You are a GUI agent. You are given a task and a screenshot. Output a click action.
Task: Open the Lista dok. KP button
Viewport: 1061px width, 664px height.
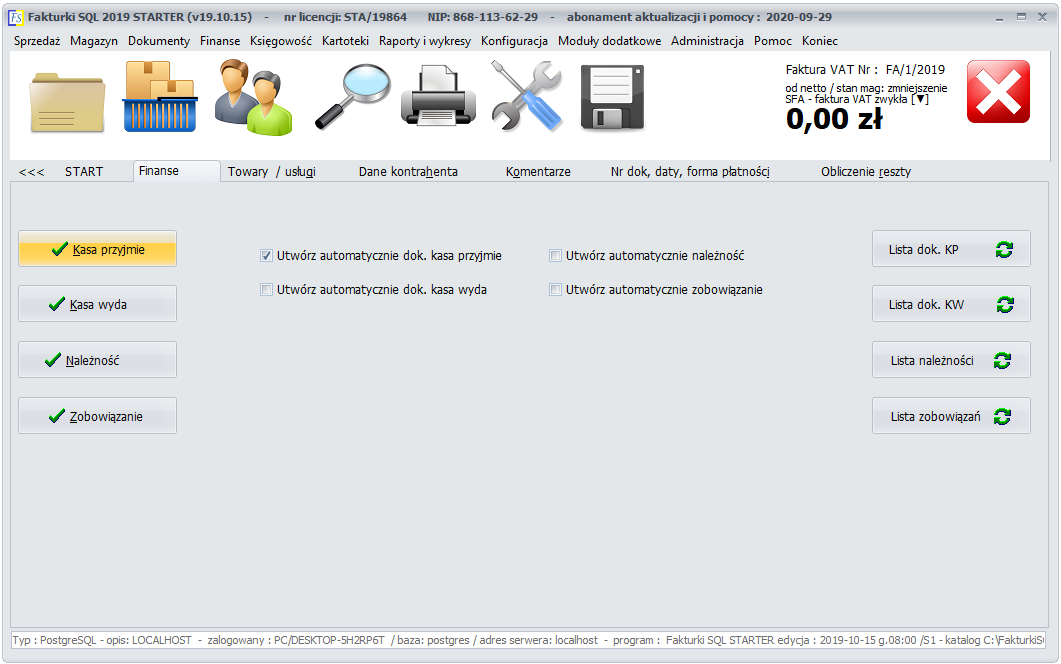[951, 249]
